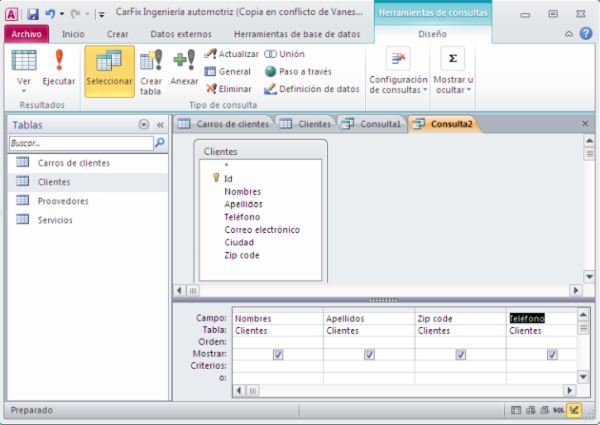Image resolution: width=600 pixels, height=425 pixels.
Task: Click the Buscar search field in Tablas pane
Action: (x=80, y=143)
